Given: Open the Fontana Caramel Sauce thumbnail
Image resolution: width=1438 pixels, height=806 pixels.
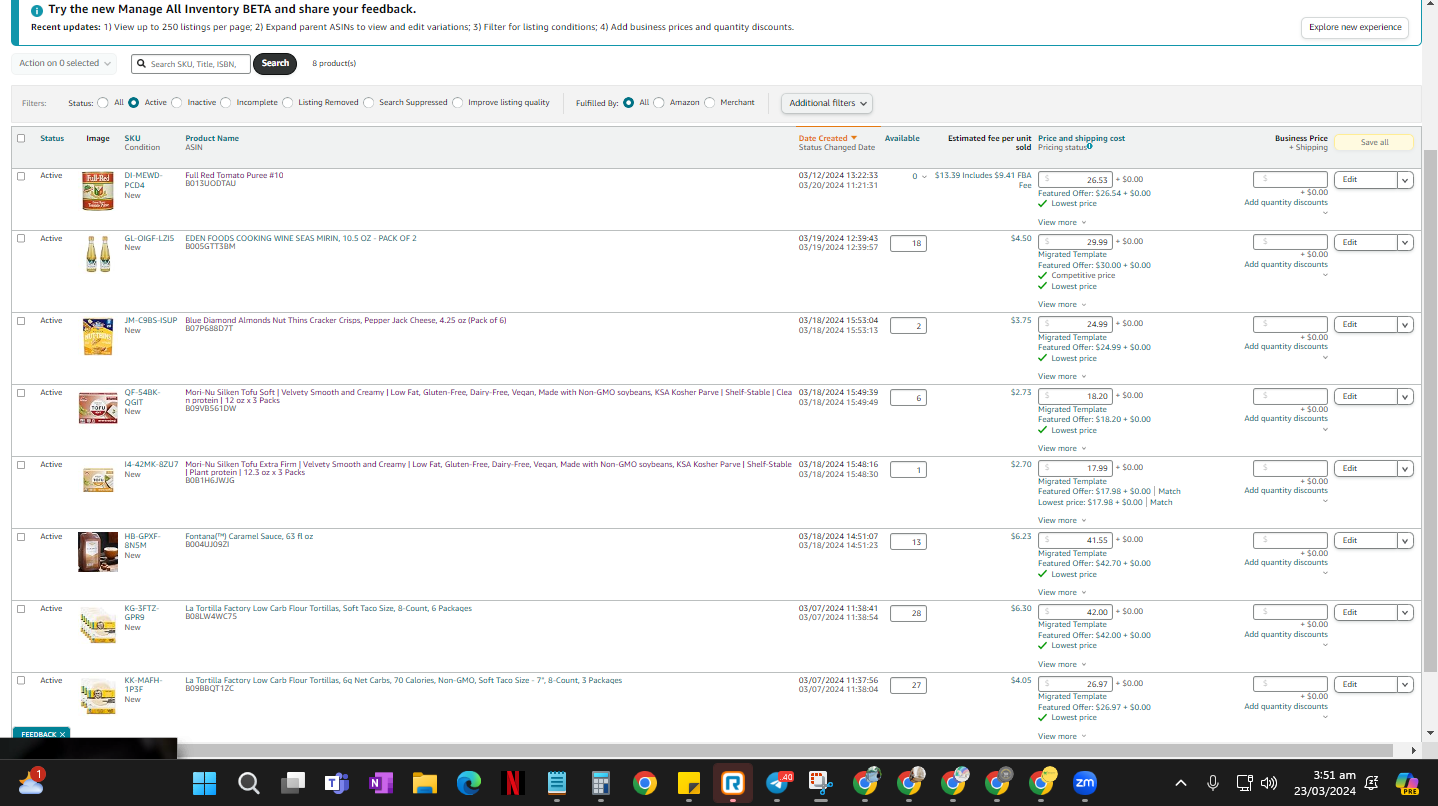Looking at the screenshot, I should pos(98,552).
